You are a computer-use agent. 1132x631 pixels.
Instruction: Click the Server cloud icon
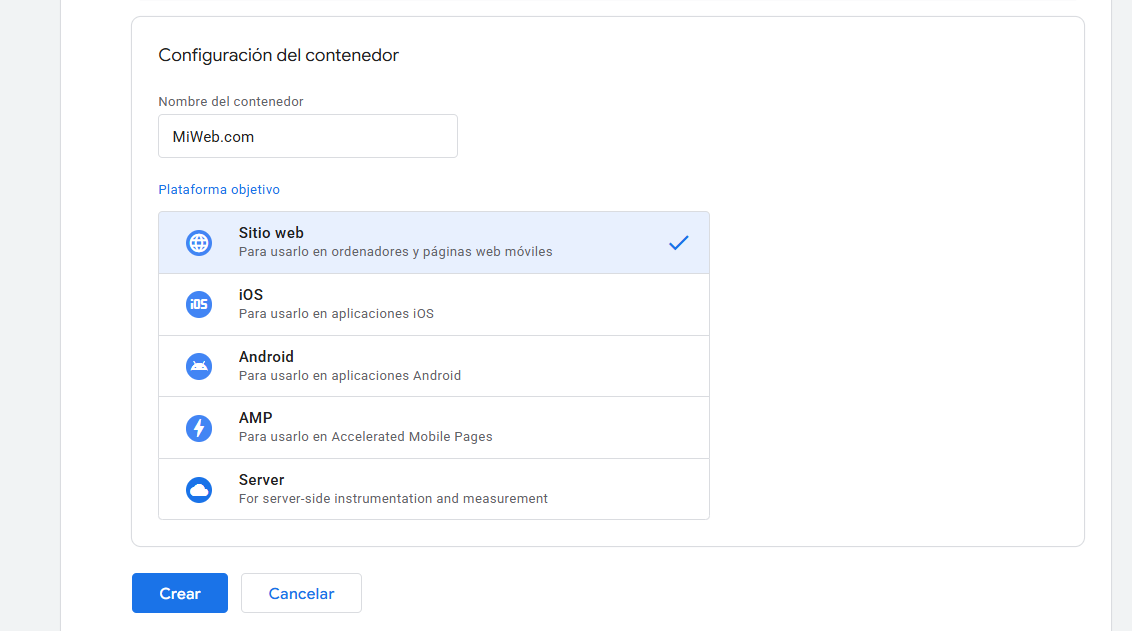click(199, 490)
